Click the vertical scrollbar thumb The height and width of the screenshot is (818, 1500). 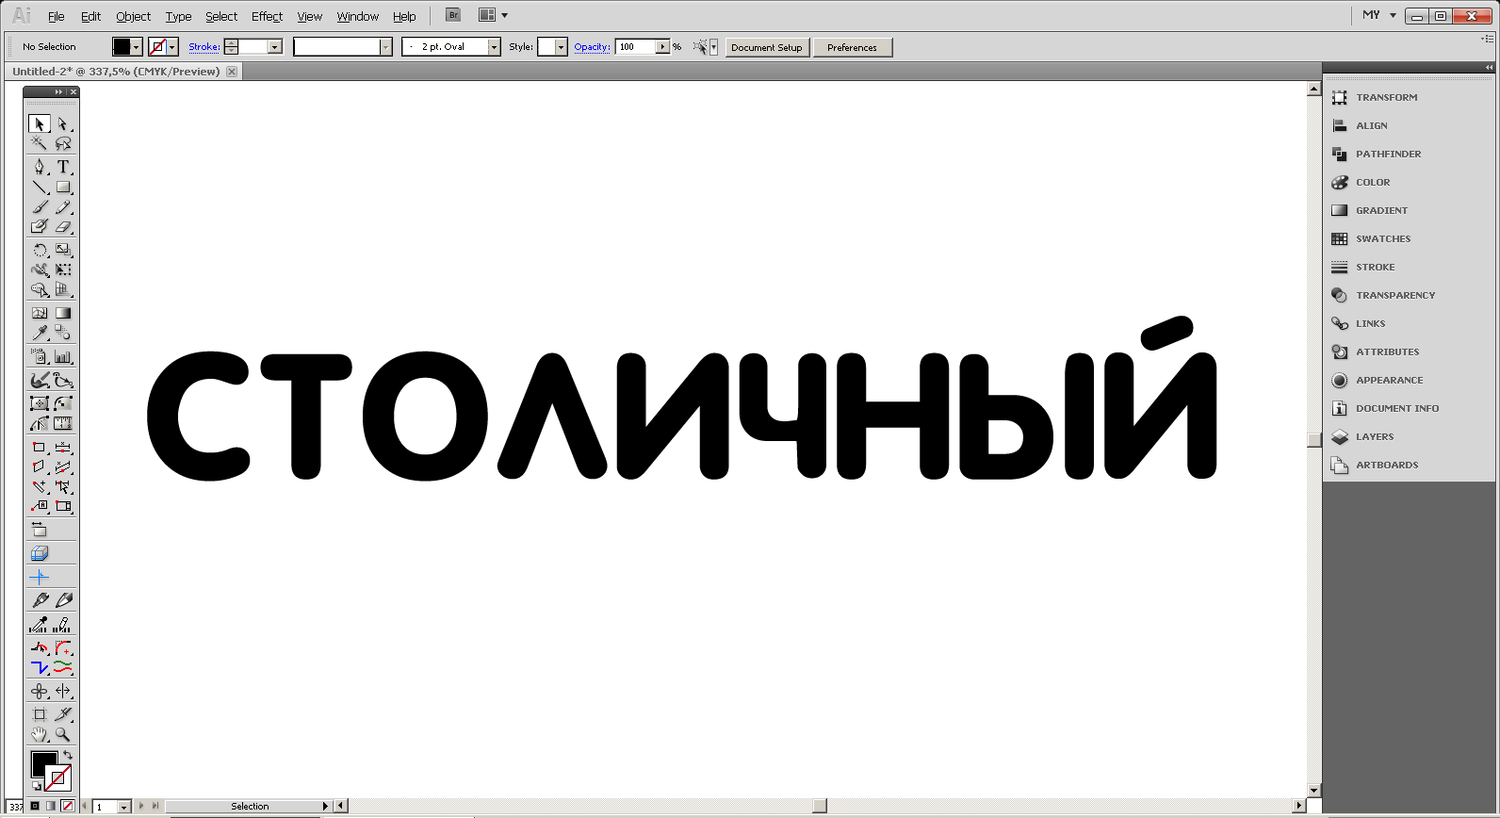pos(1314,440)
